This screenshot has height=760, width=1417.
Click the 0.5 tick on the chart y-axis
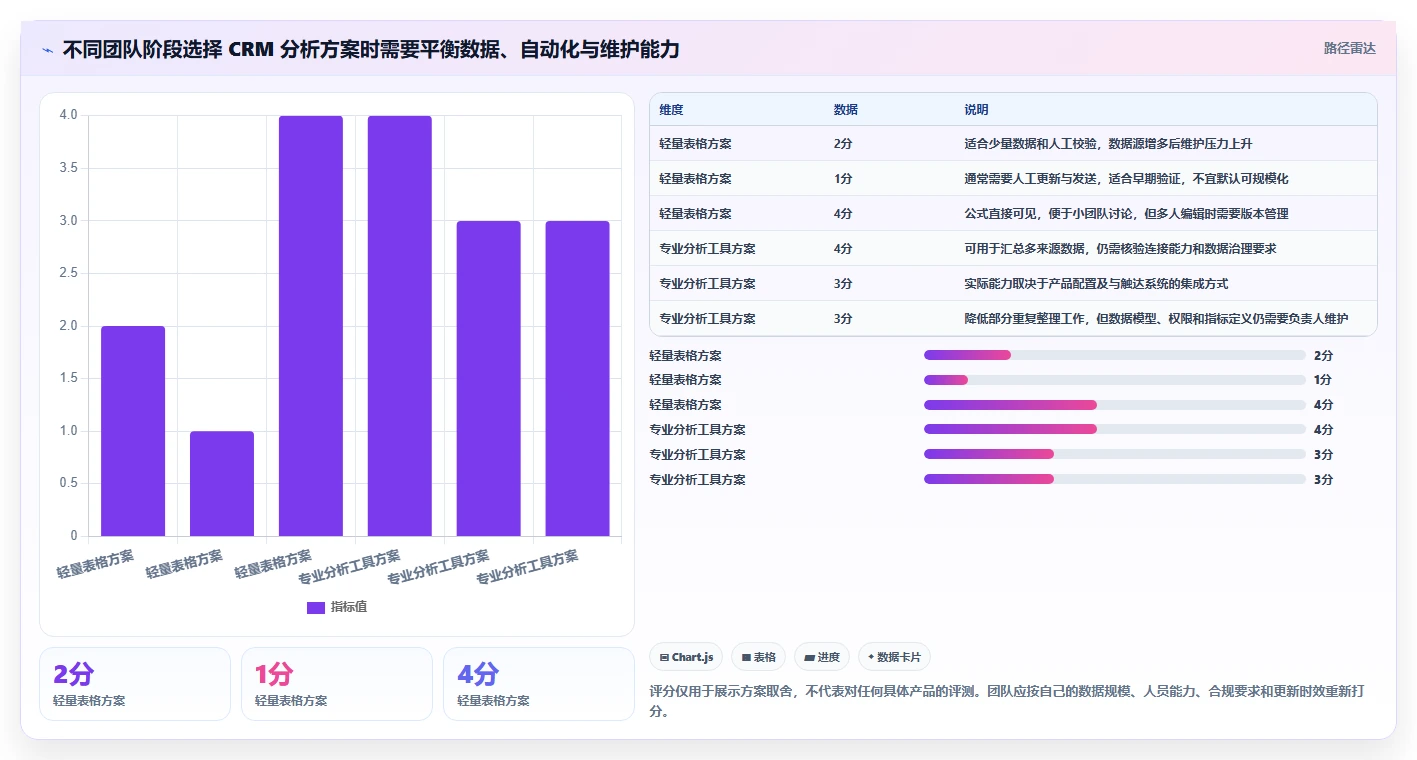pyautogui.click(x=68, y=483)
